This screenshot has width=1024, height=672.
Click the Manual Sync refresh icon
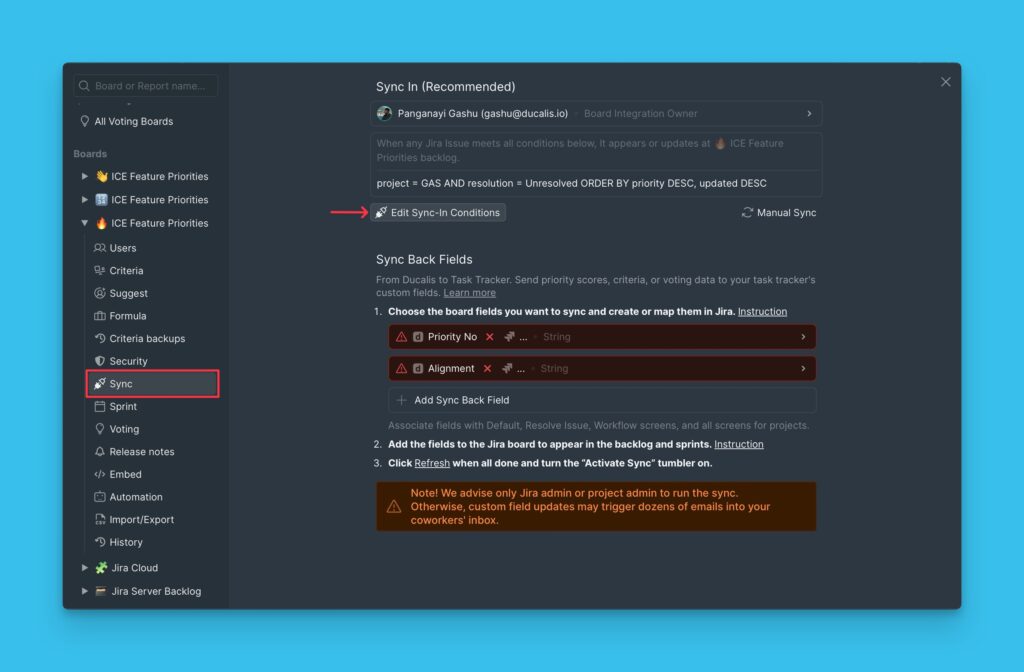coord(748,212)
